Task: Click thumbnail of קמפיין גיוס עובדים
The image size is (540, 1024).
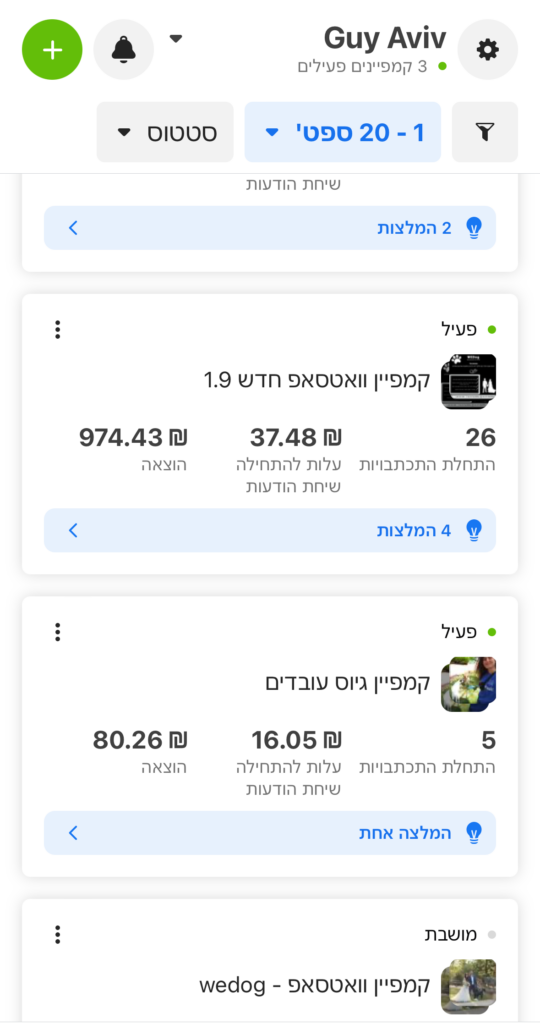Action: pyautogui.click(x=468, y=684)
